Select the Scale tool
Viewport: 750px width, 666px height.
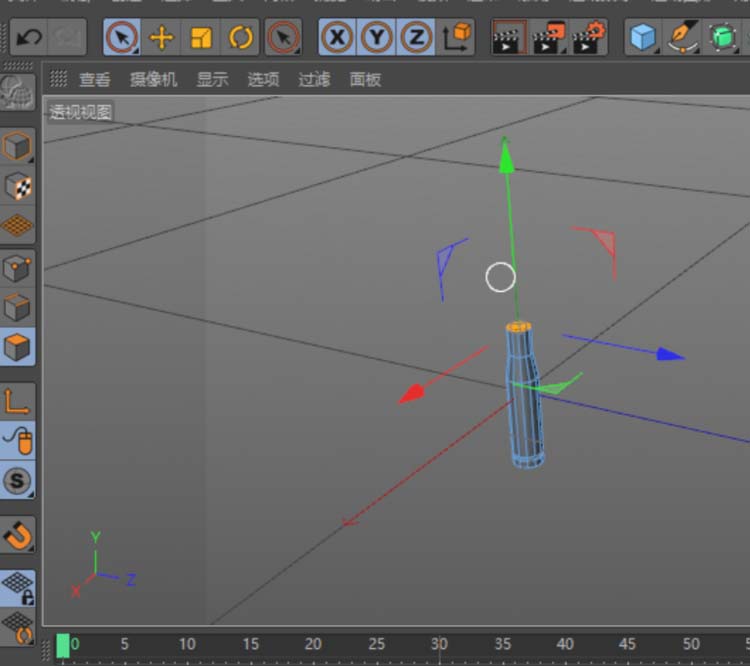[x=201, y=38]
